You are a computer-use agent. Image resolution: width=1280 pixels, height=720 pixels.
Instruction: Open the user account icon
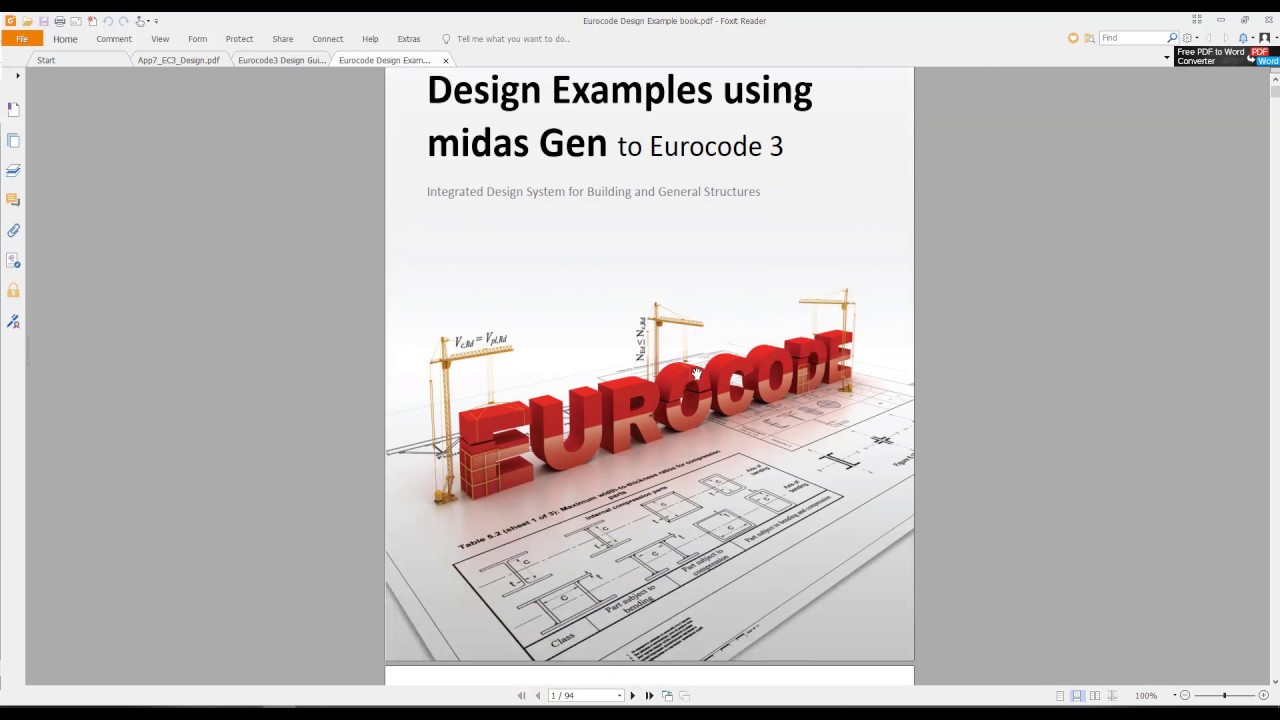(x=1264, y=38)
